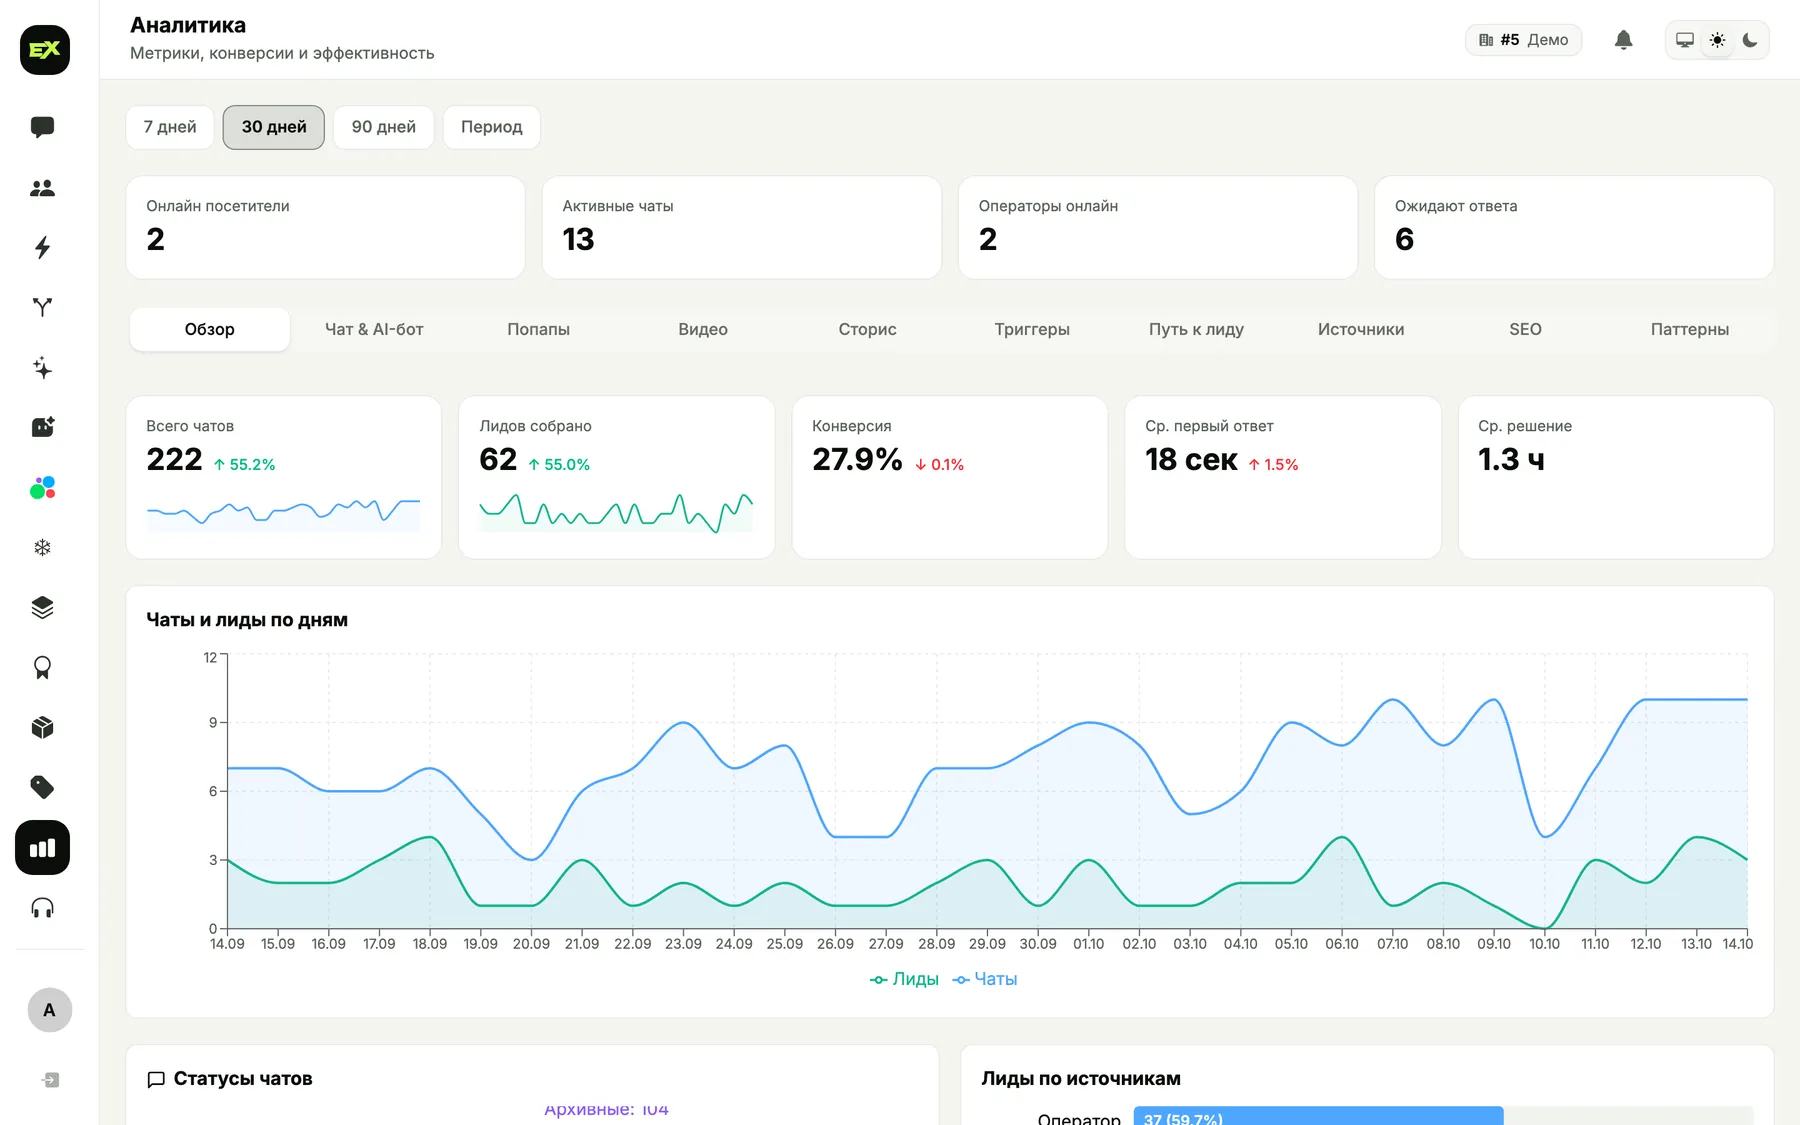Select the 30 дней period
Viewport: 1800px width, 1125px height.
[x=274, y=127]
